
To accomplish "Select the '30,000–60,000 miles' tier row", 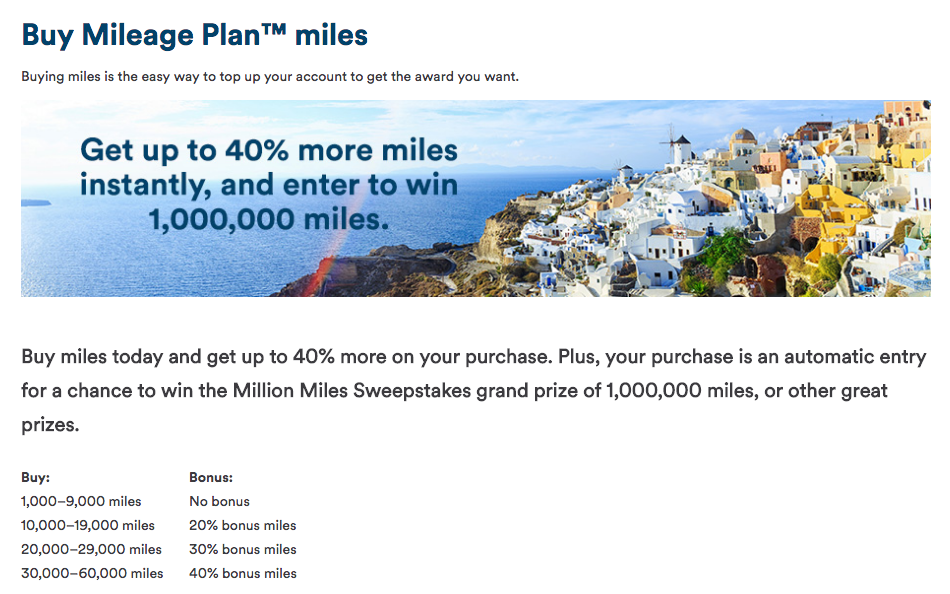I will tap(92, 573).
